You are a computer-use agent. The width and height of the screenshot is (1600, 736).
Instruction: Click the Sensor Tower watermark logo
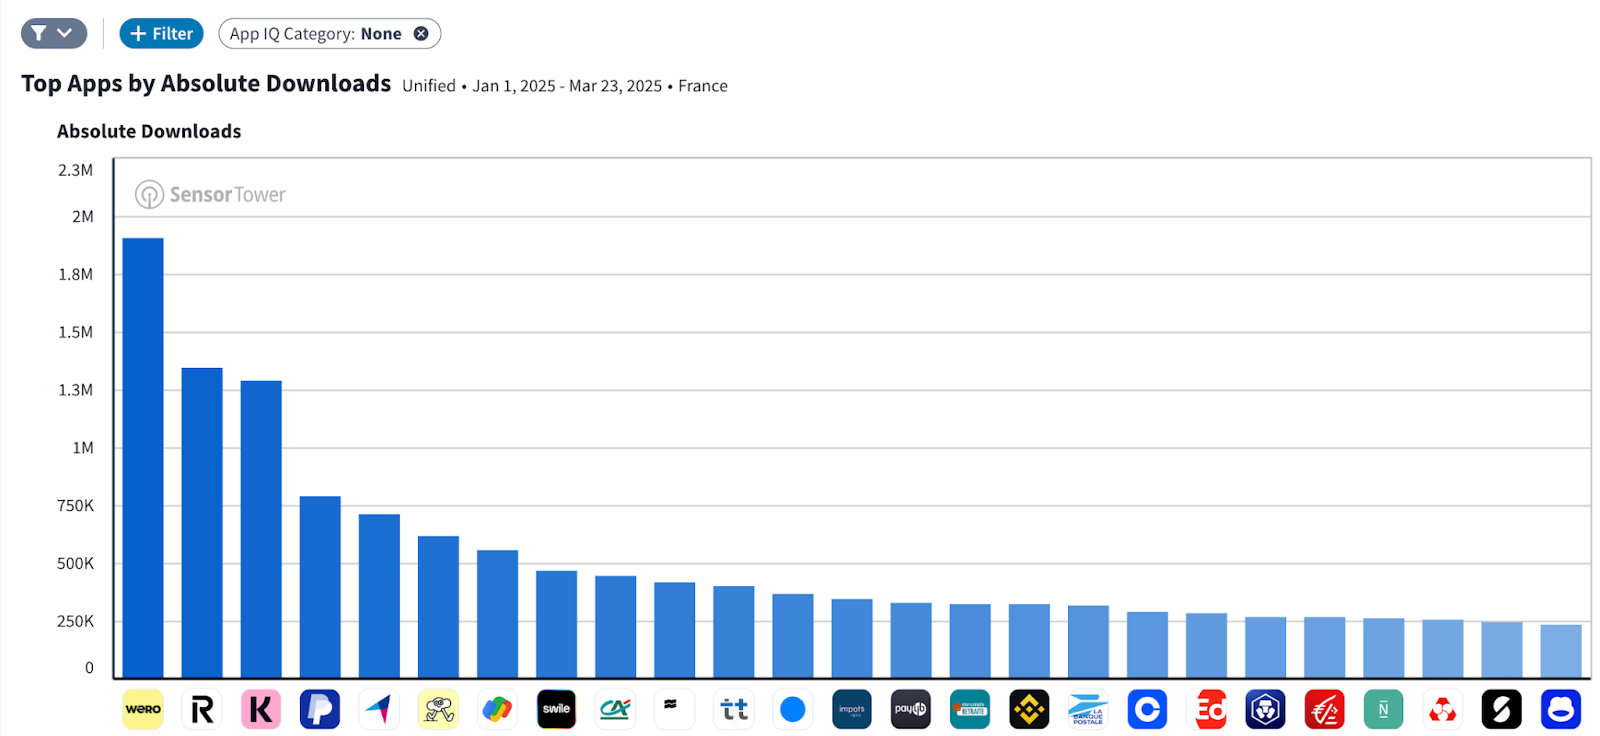coord(211,194)
